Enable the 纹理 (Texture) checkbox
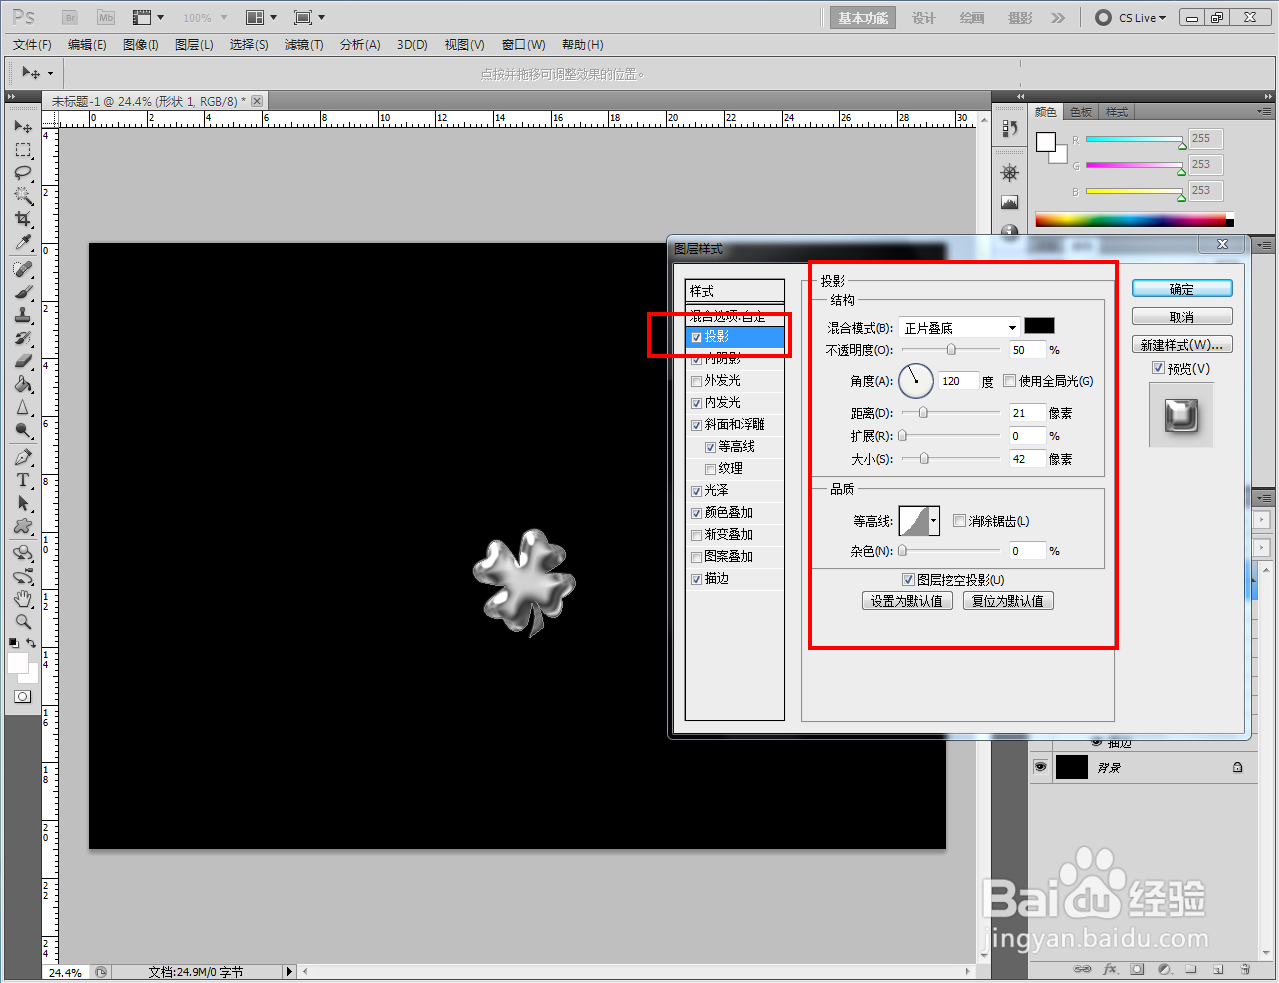This screenshot has height=983, width=1279. point(711,469)
